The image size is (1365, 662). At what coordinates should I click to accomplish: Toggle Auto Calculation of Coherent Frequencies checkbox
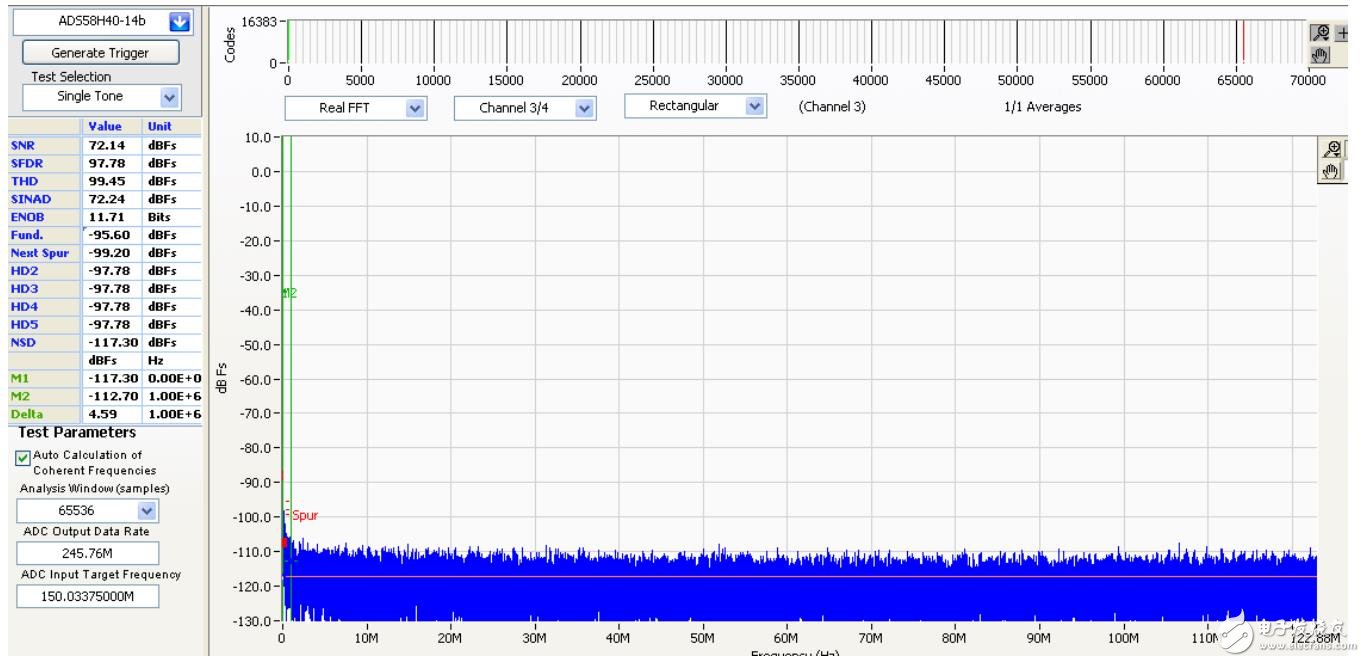click(23, 457)
